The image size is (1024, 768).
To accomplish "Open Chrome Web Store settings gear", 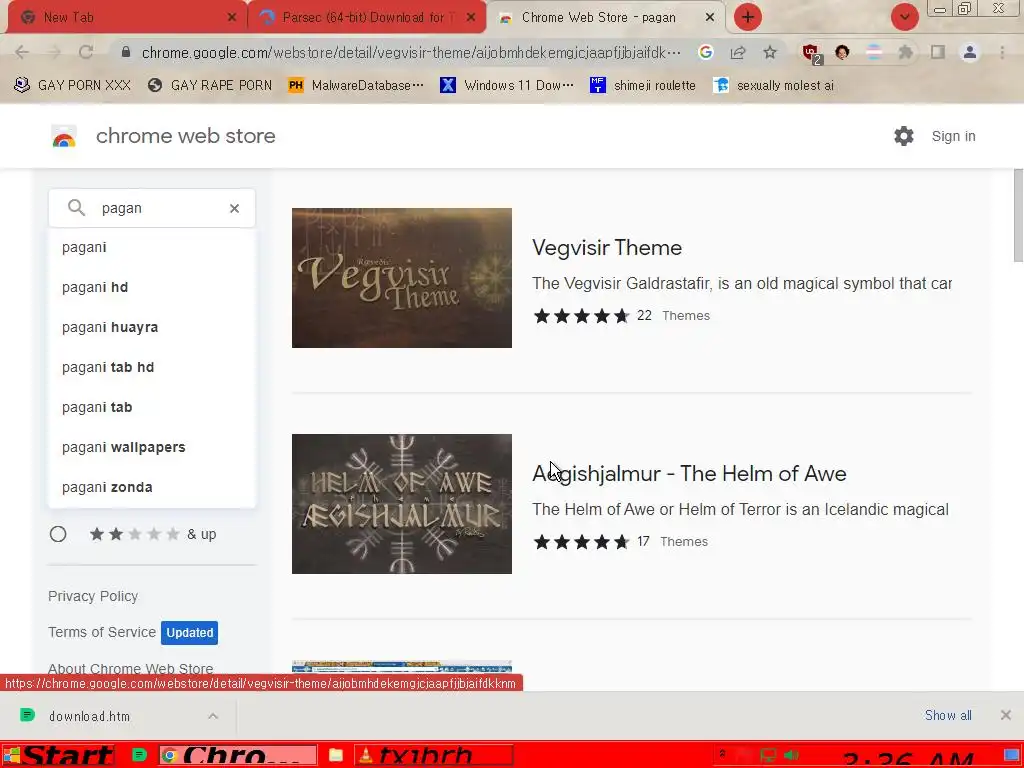I will 904,136.
